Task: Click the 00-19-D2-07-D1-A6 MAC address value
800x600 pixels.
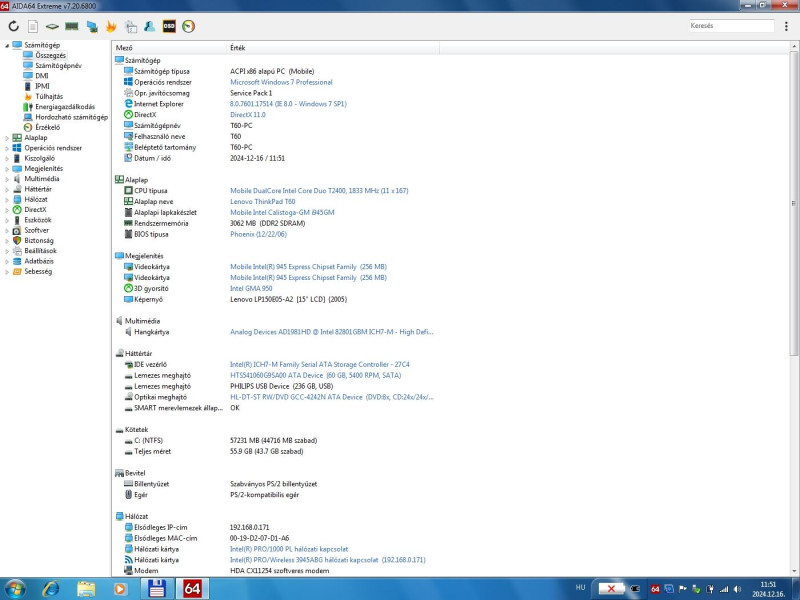Action: pyautogui.click(x=260, y=538)
